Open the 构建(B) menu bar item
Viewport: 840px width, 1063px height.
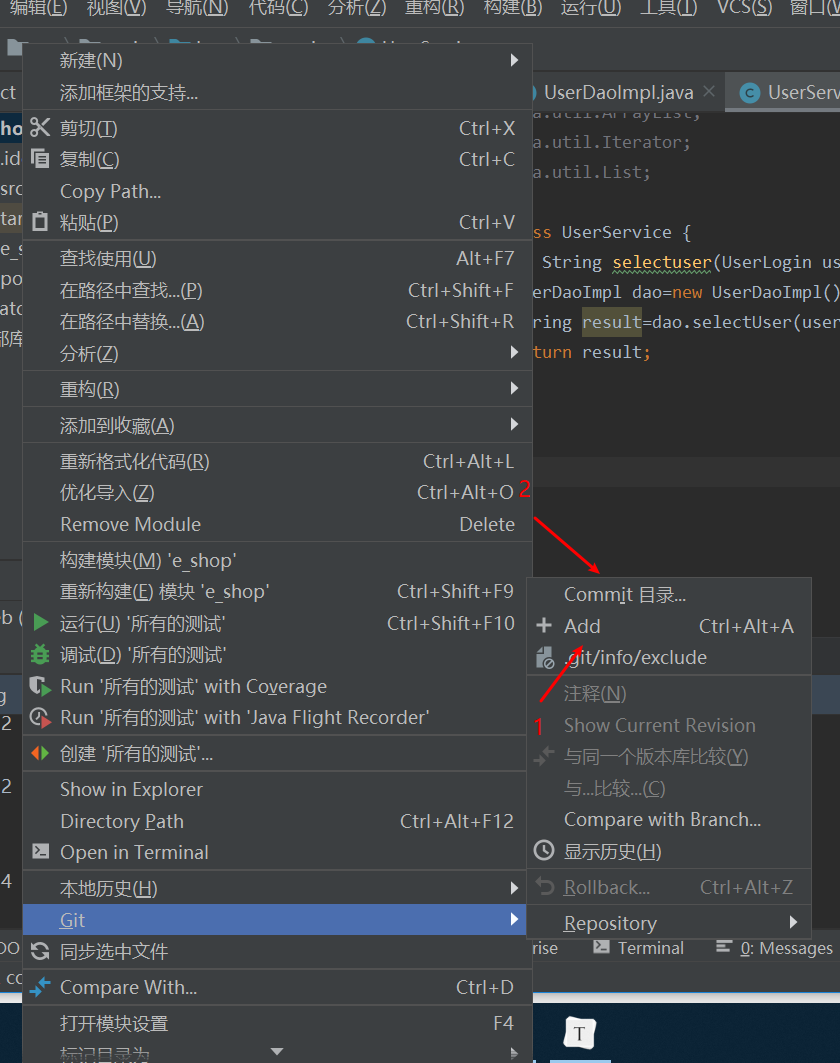pyautogui.click(x=513, y=8)
